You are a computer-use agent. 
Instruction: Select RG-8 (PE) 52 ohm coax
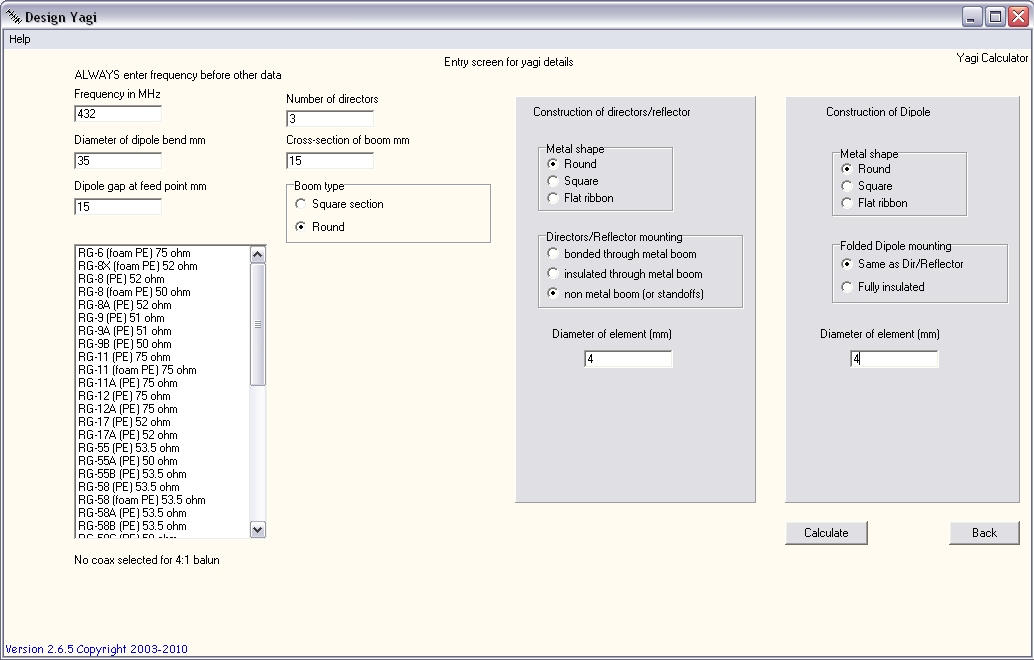(162, 279)
